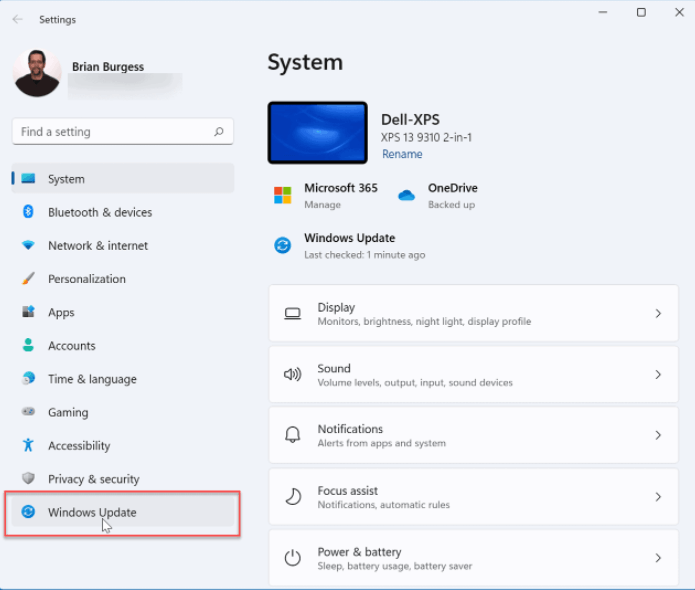Open Accounts settings
This screenshot has height=590, width=695.
tap(123, 345)
